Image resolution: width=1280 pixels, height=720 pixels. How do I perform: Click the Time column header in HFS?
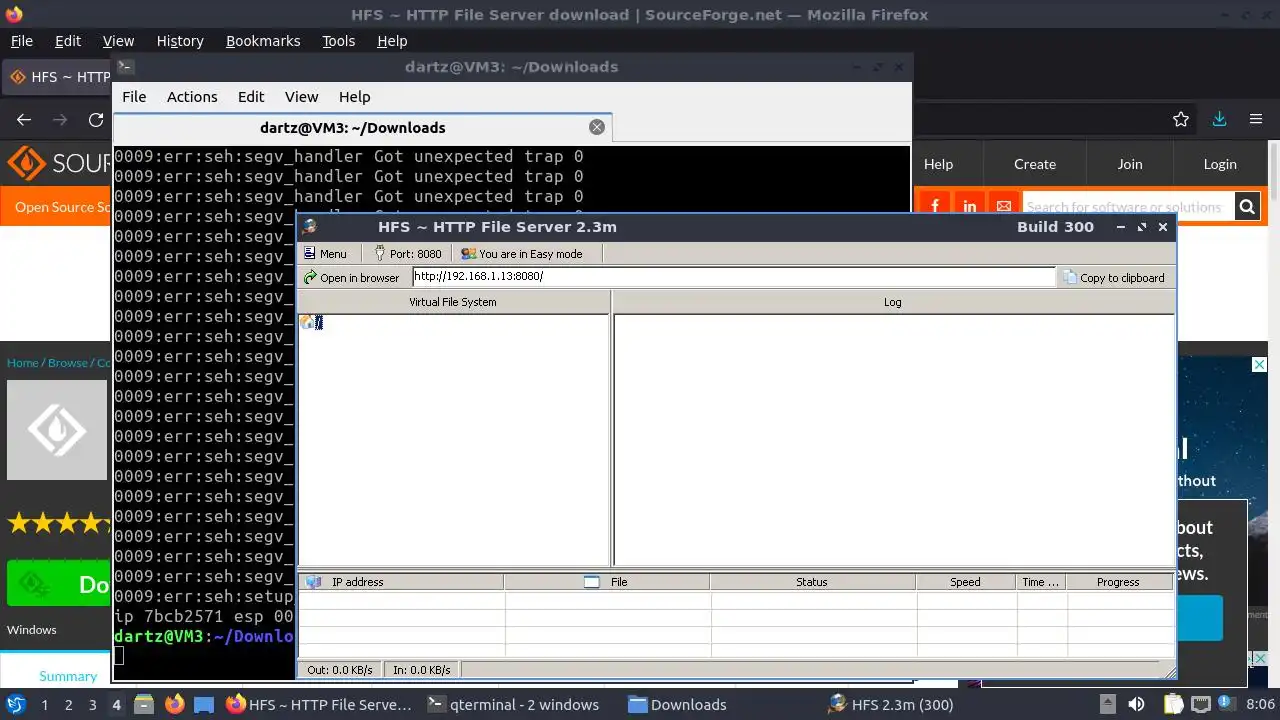coord(1041,582)
